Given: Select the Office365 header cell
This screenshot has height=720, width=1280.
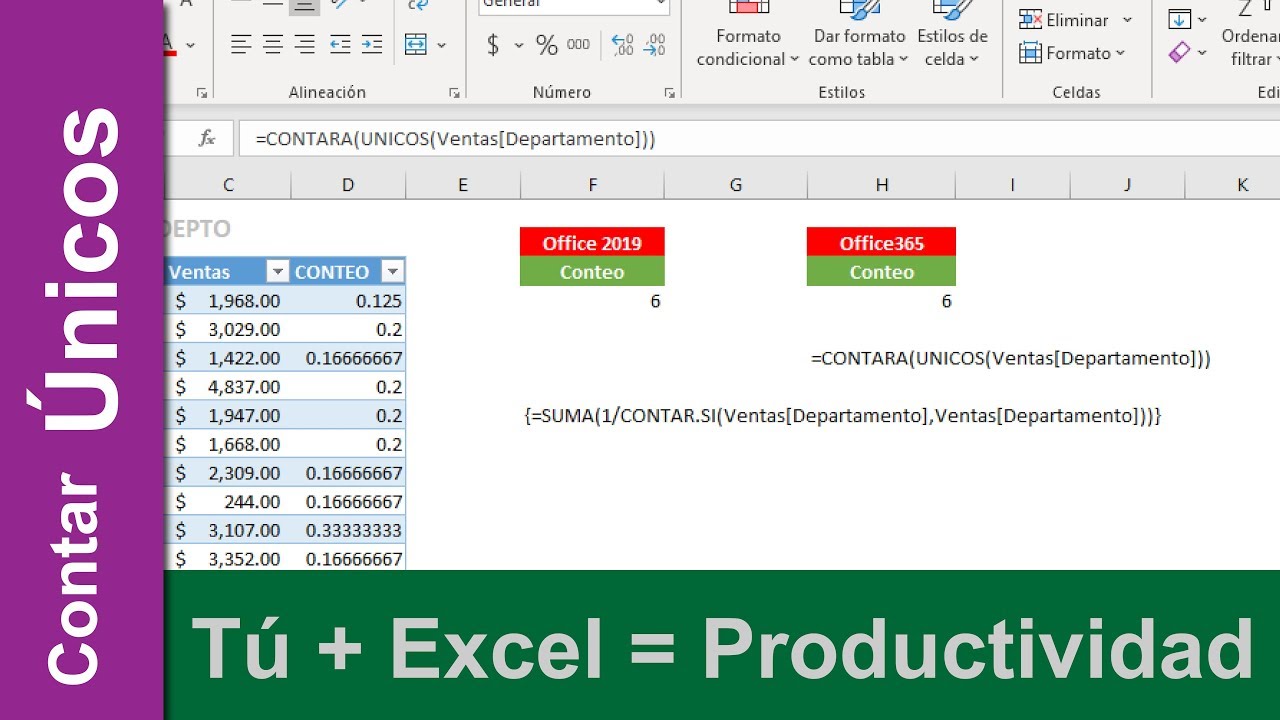Looking at the screenshot, I should [x=881, y=242].
